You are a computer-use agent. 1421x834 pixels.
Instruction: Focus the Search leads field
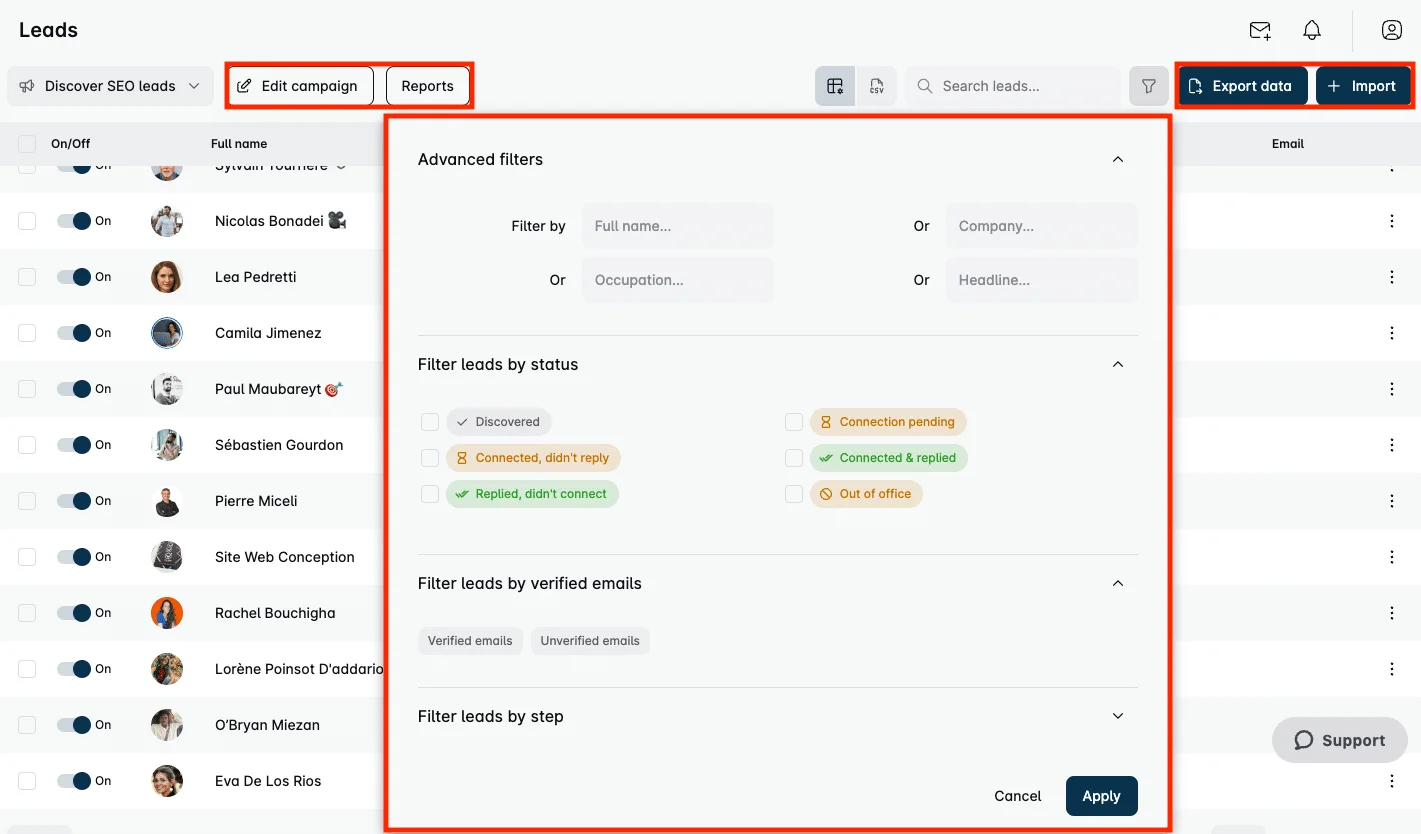click(x=1013, y=86)
